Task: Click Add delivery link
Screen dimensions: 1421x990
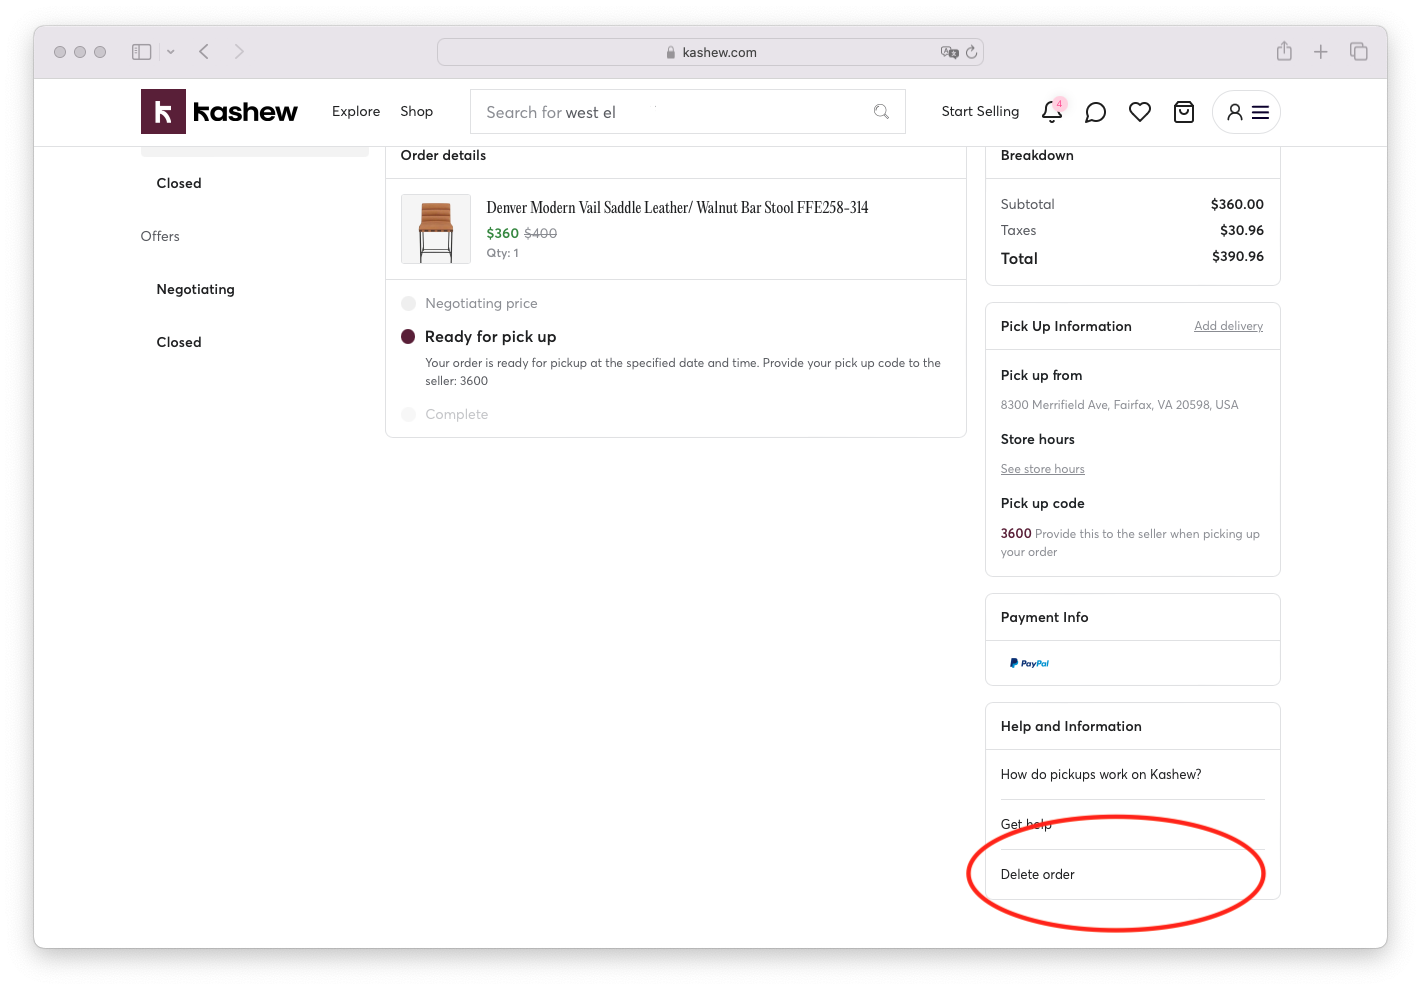Action: click(x=1228, y=326)
